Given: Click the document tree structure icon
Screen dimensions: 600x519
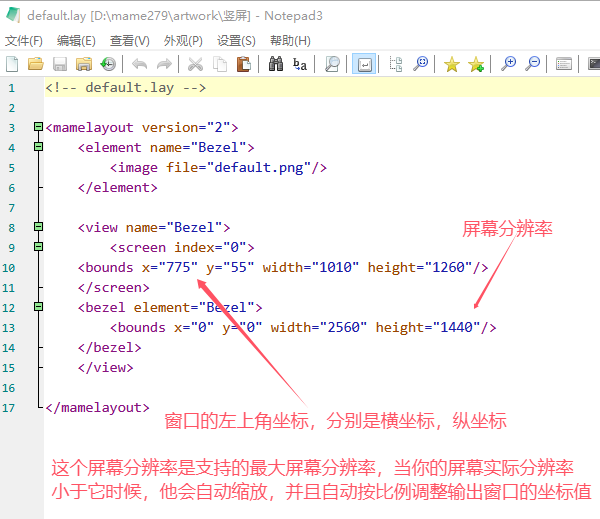Looking at the screenshot, I should tap(396, 64).
